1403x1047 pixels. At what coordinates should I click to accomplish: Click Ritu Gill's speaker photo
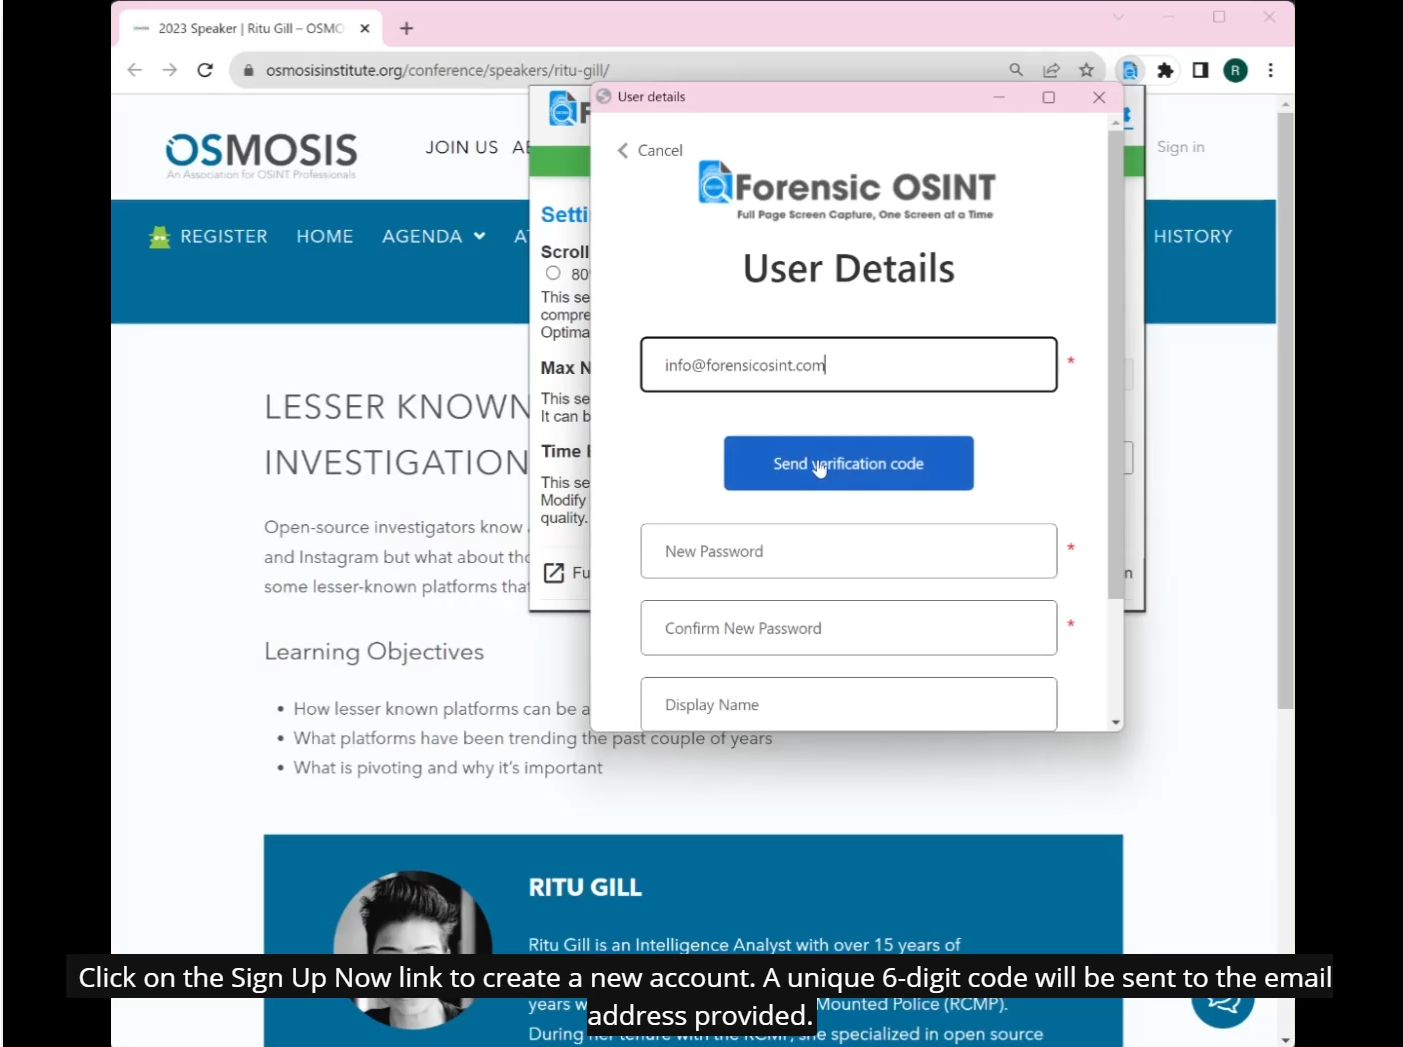tap(412, 950)
